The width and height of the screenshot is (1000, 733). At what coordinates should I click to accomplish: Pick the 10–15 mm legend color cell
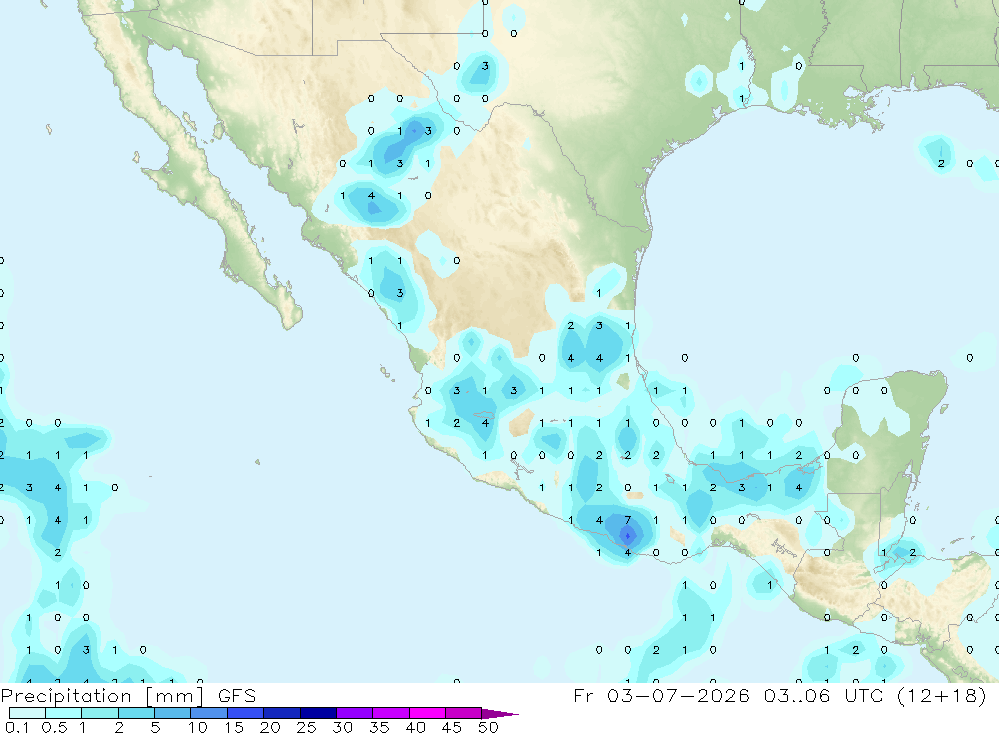[x=209, y=713]
